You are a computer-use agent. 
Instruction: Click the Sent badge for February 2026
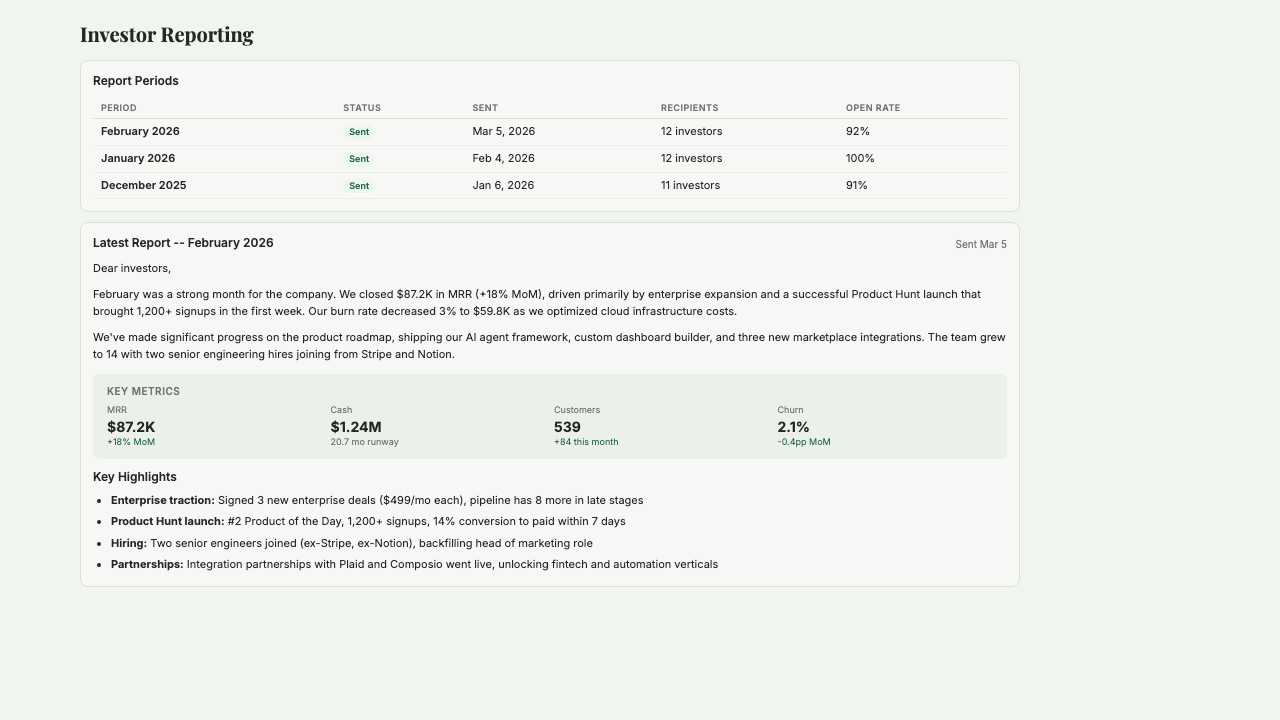click(x=359, y=131)
